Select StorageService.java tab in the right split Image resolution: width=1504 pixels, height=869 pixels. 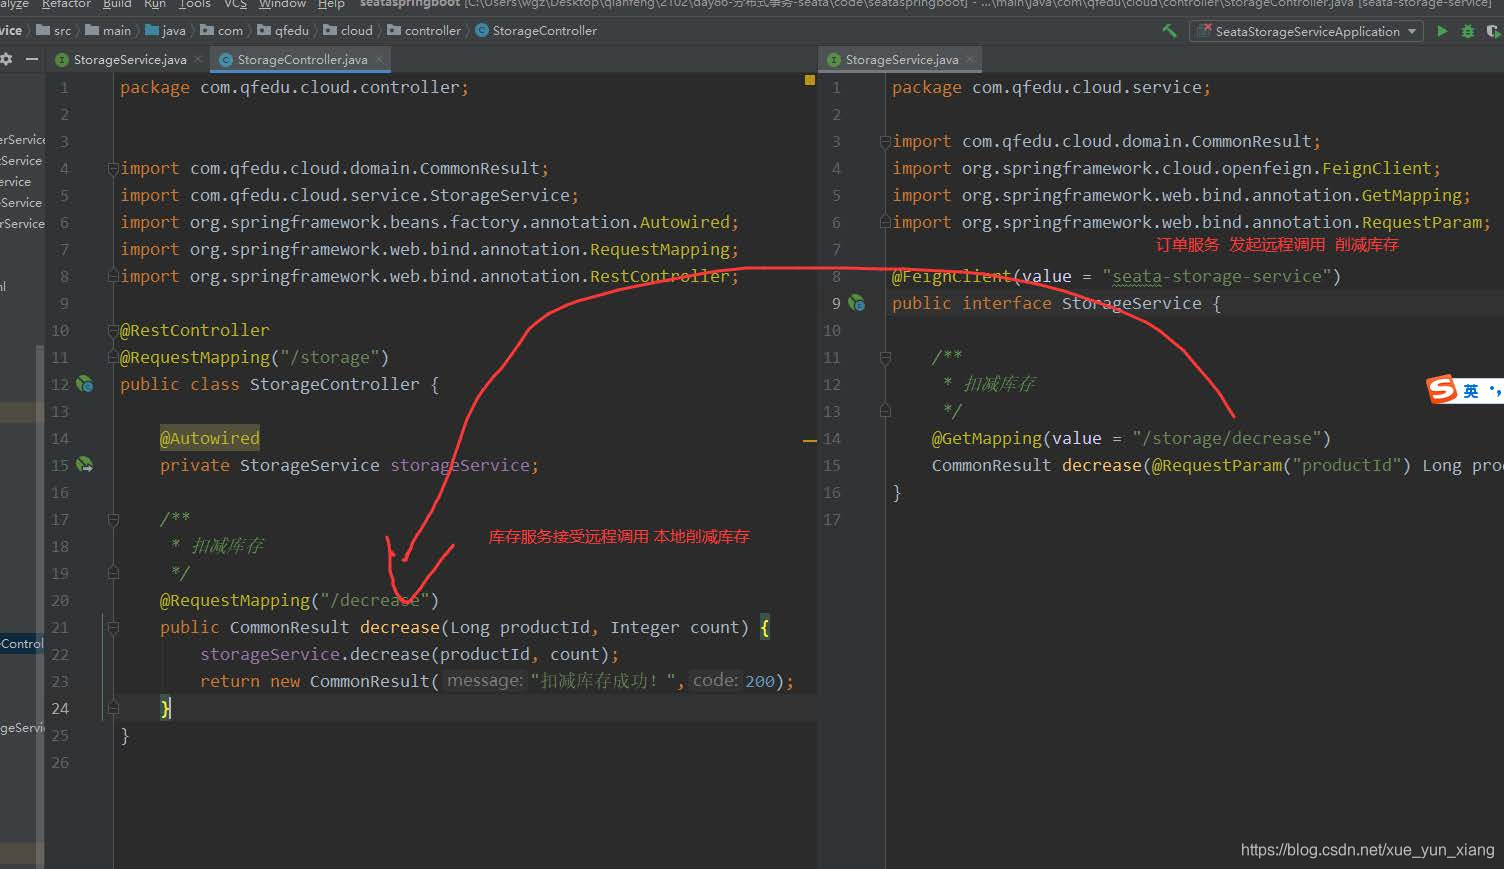coord(901,60)
